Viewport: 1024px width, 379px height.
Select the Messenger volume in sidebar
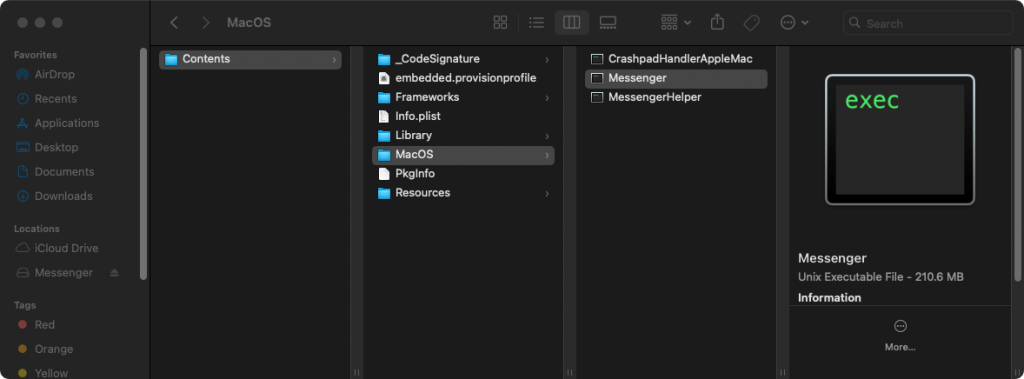63,272
